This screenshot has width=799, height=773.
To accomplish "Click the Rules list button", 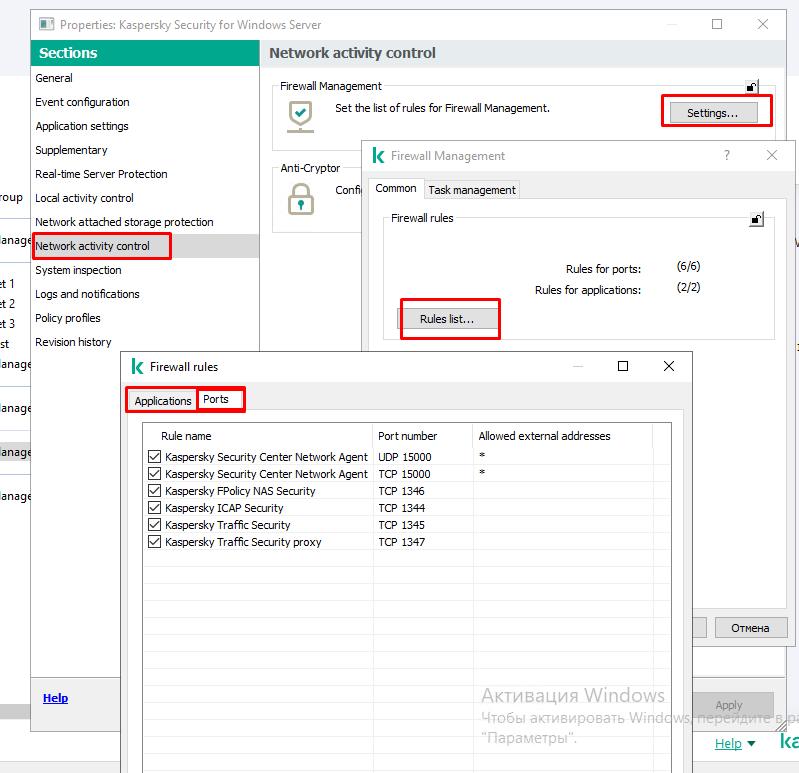I will (x=447, y=319).
